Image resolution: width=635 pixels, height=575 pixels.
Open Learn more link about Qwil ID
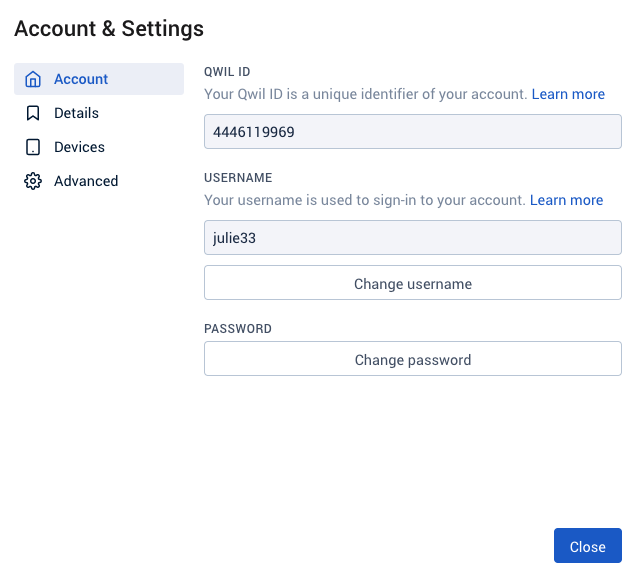click(568, 94)
